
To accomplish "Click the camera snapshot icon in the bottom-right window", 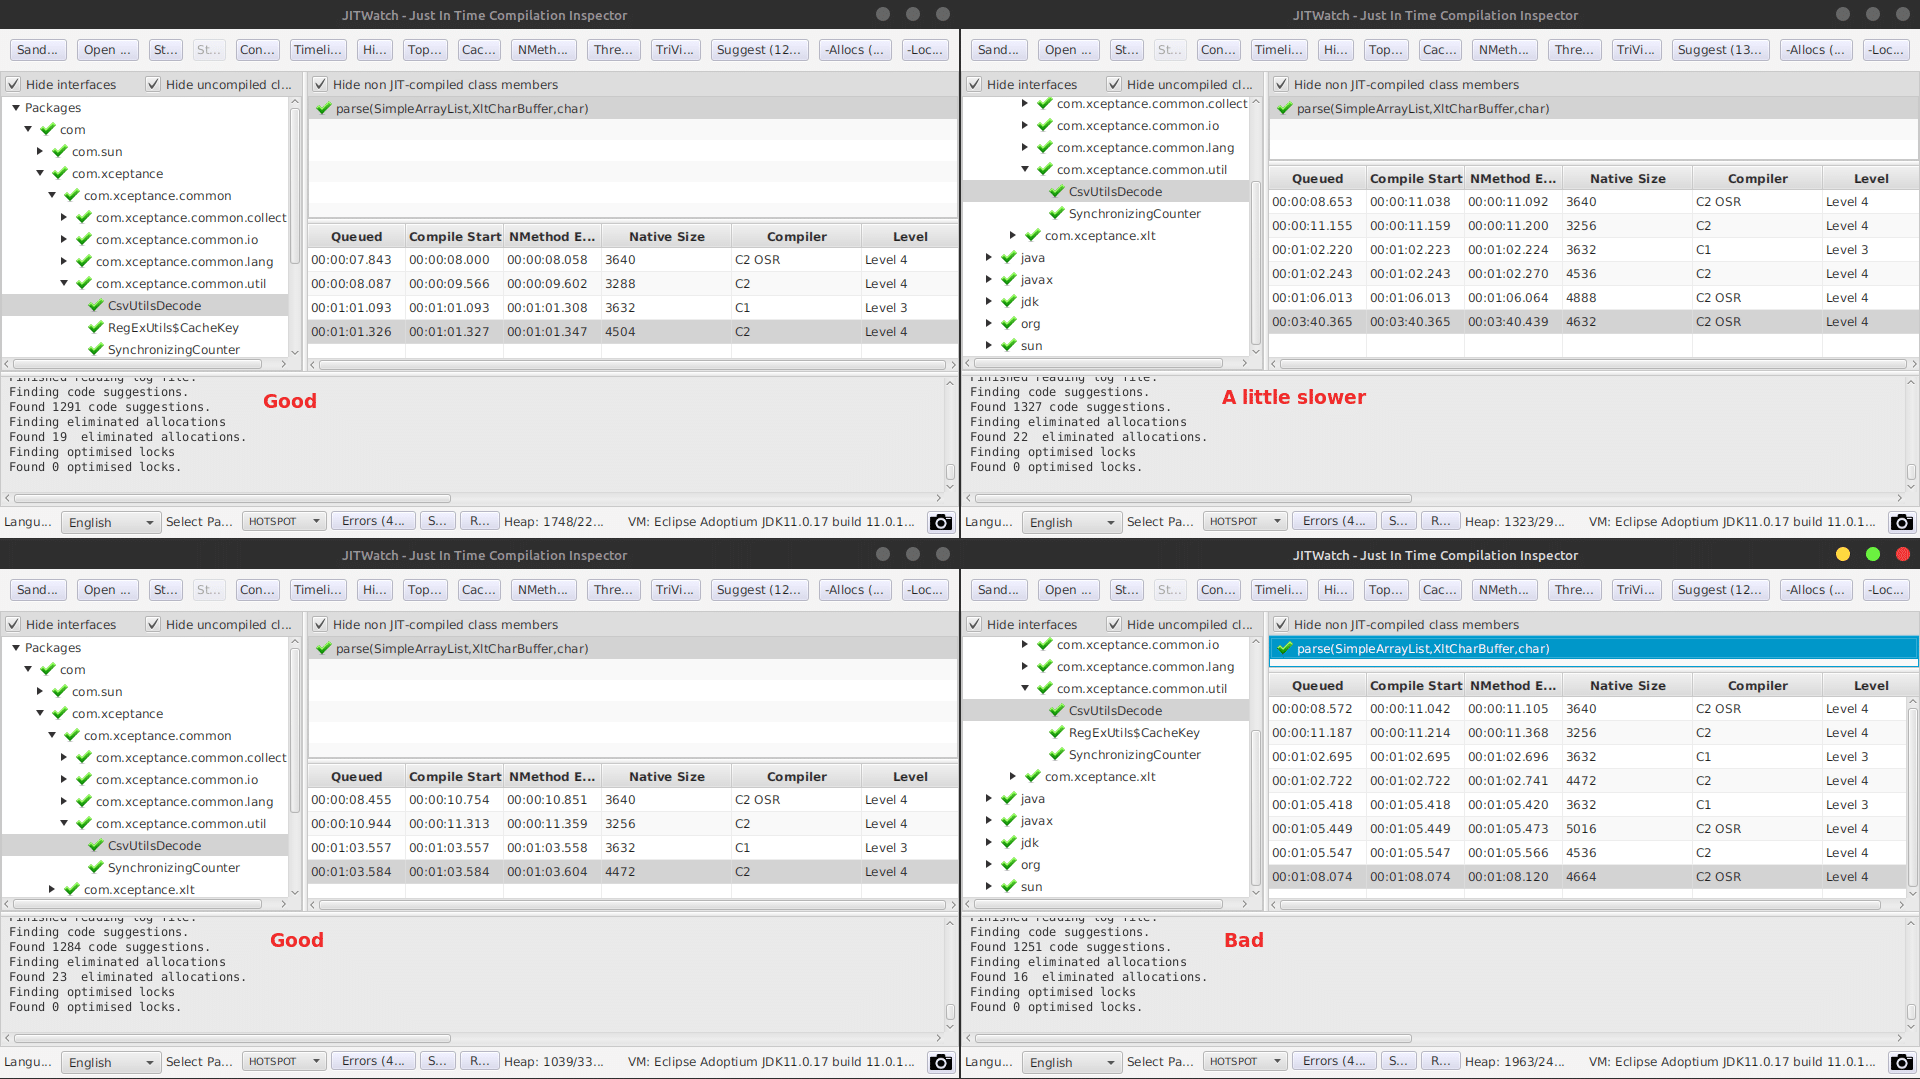I will [x=1901, y=1062].
